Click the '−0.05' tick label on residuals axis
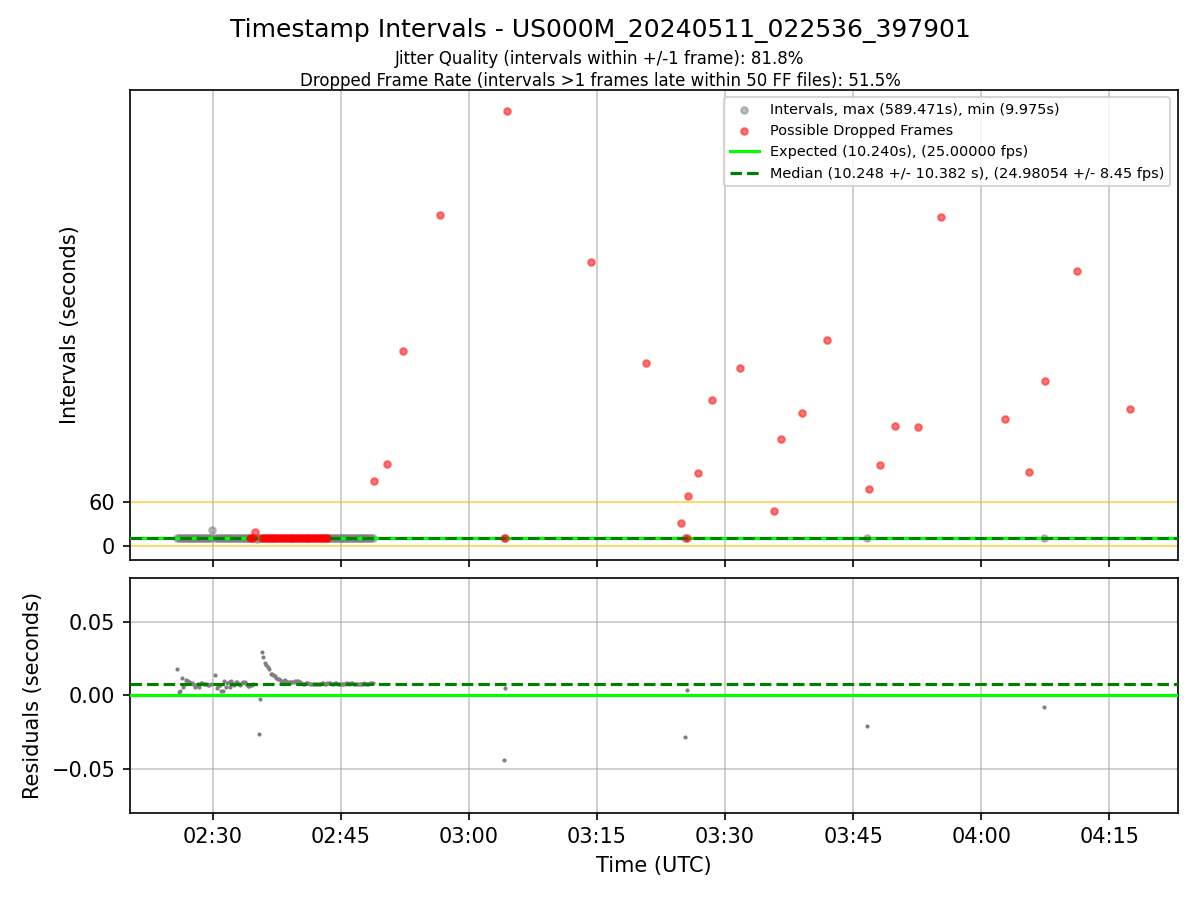 pyautogui.click(x=82, y=769)
